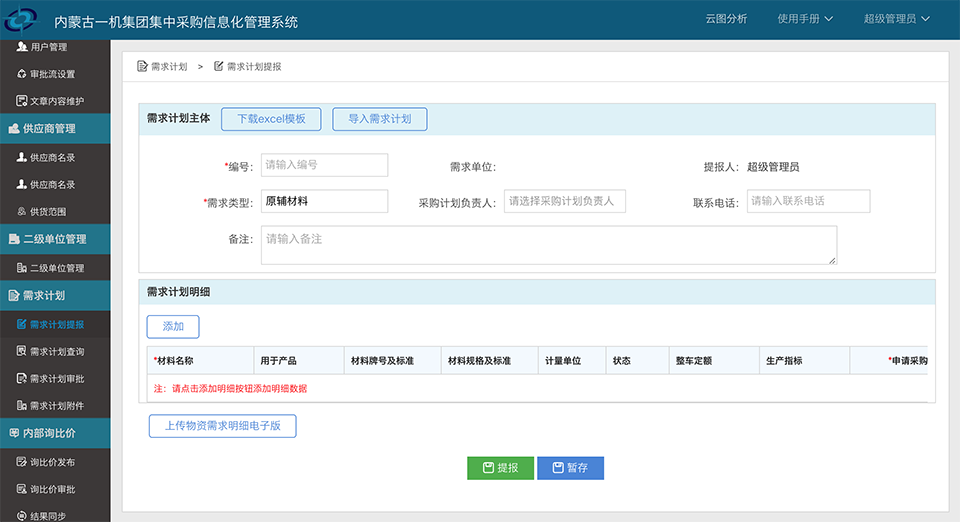Focus the 编号 input field
This screenshot has height=522, width=960.
coord(324,165)
